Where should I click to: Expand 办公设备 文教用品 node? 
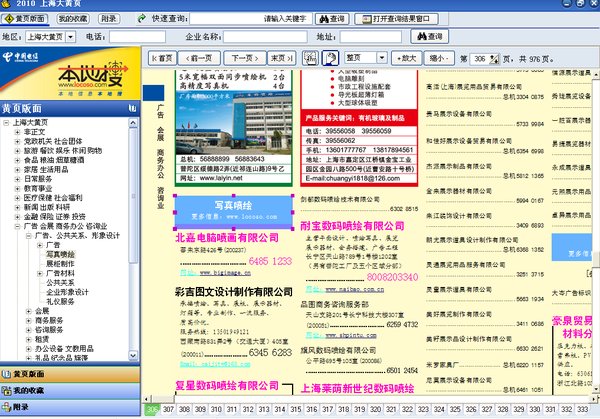29,349
